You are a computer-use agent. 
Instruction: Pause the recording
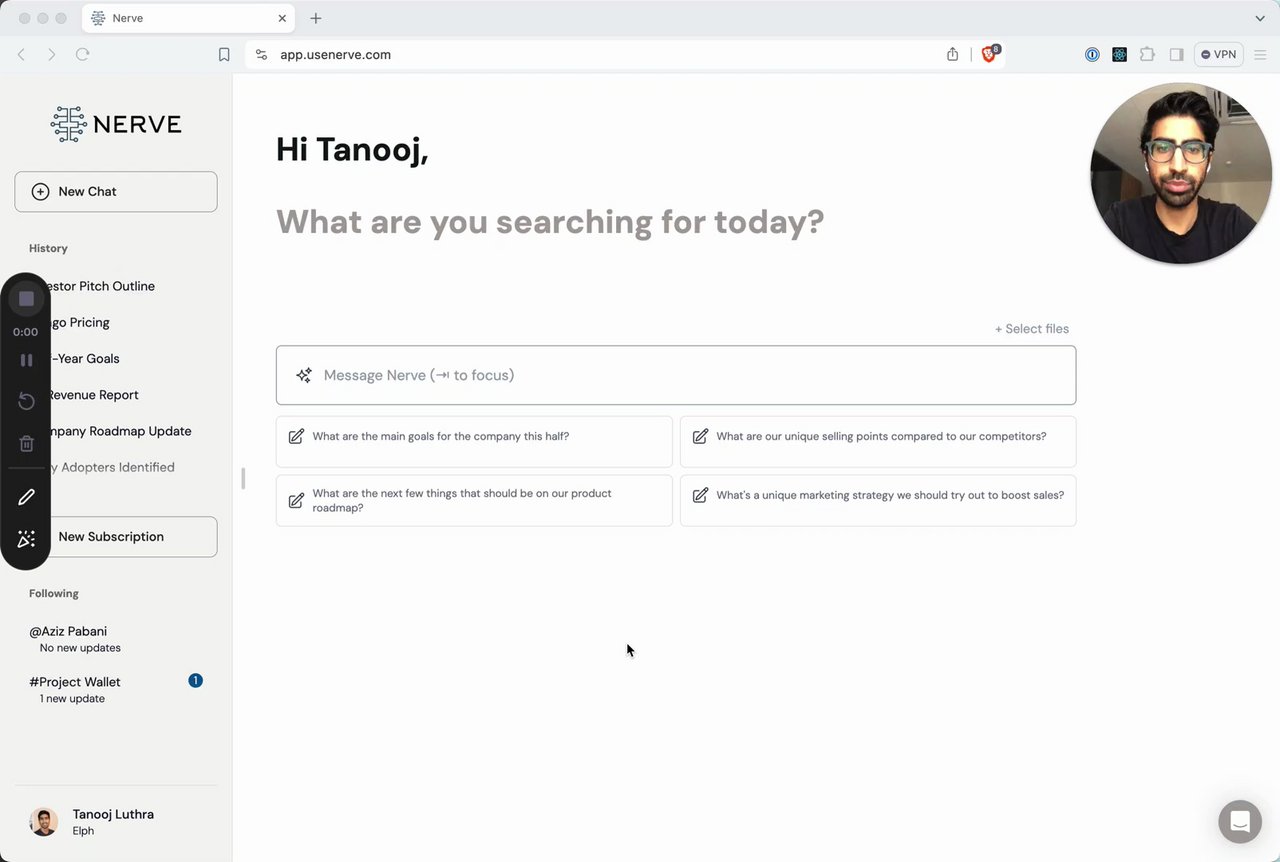tap(26, 360)
